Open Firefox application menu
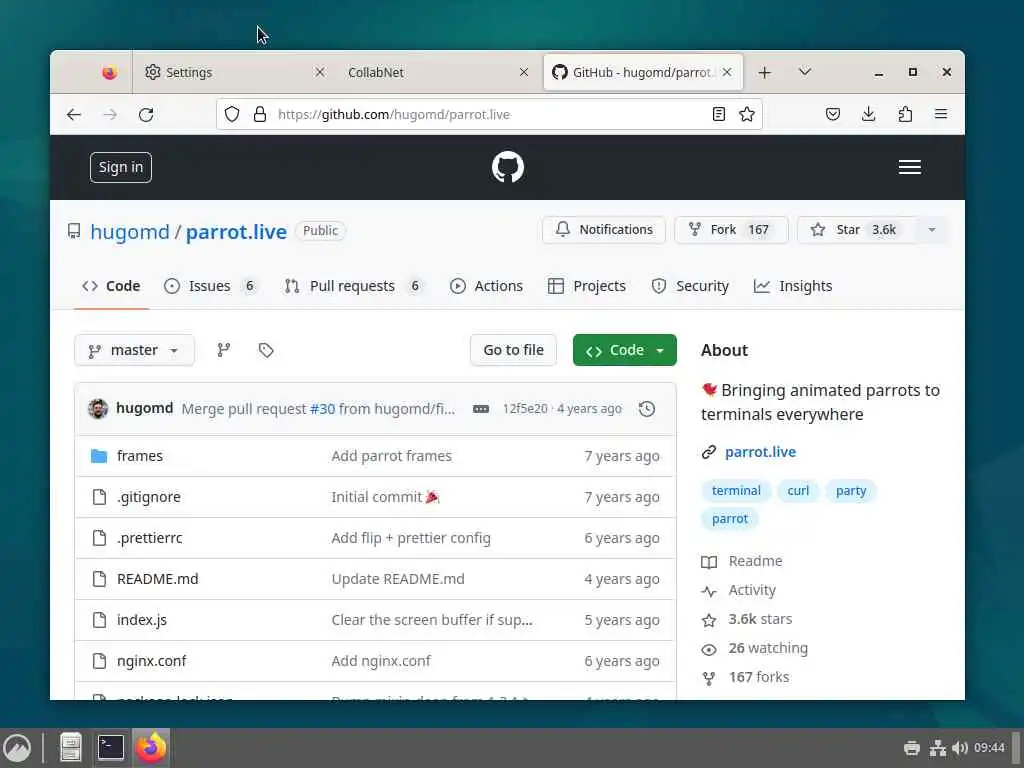 [940, 114]
